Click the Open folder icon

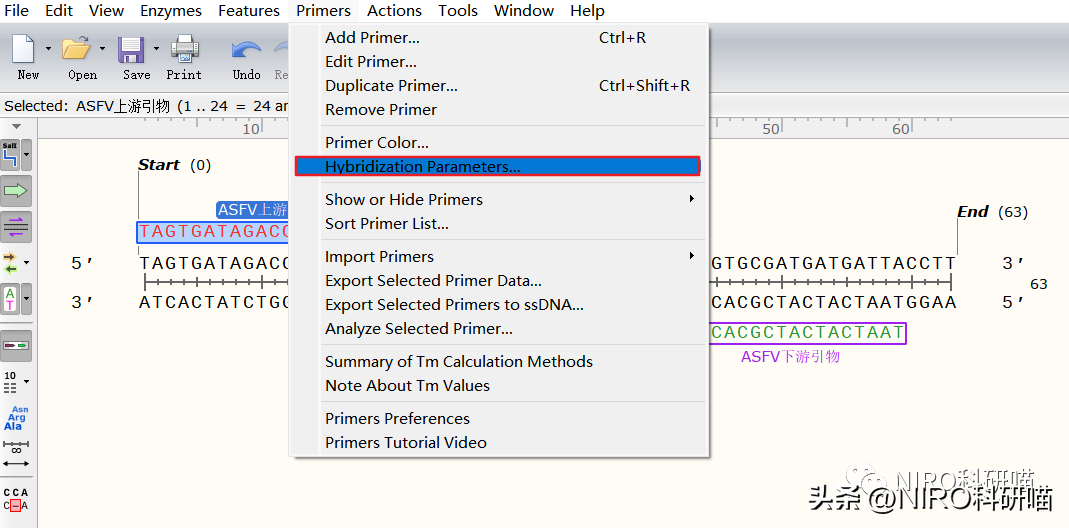click(x=76, y=48)
